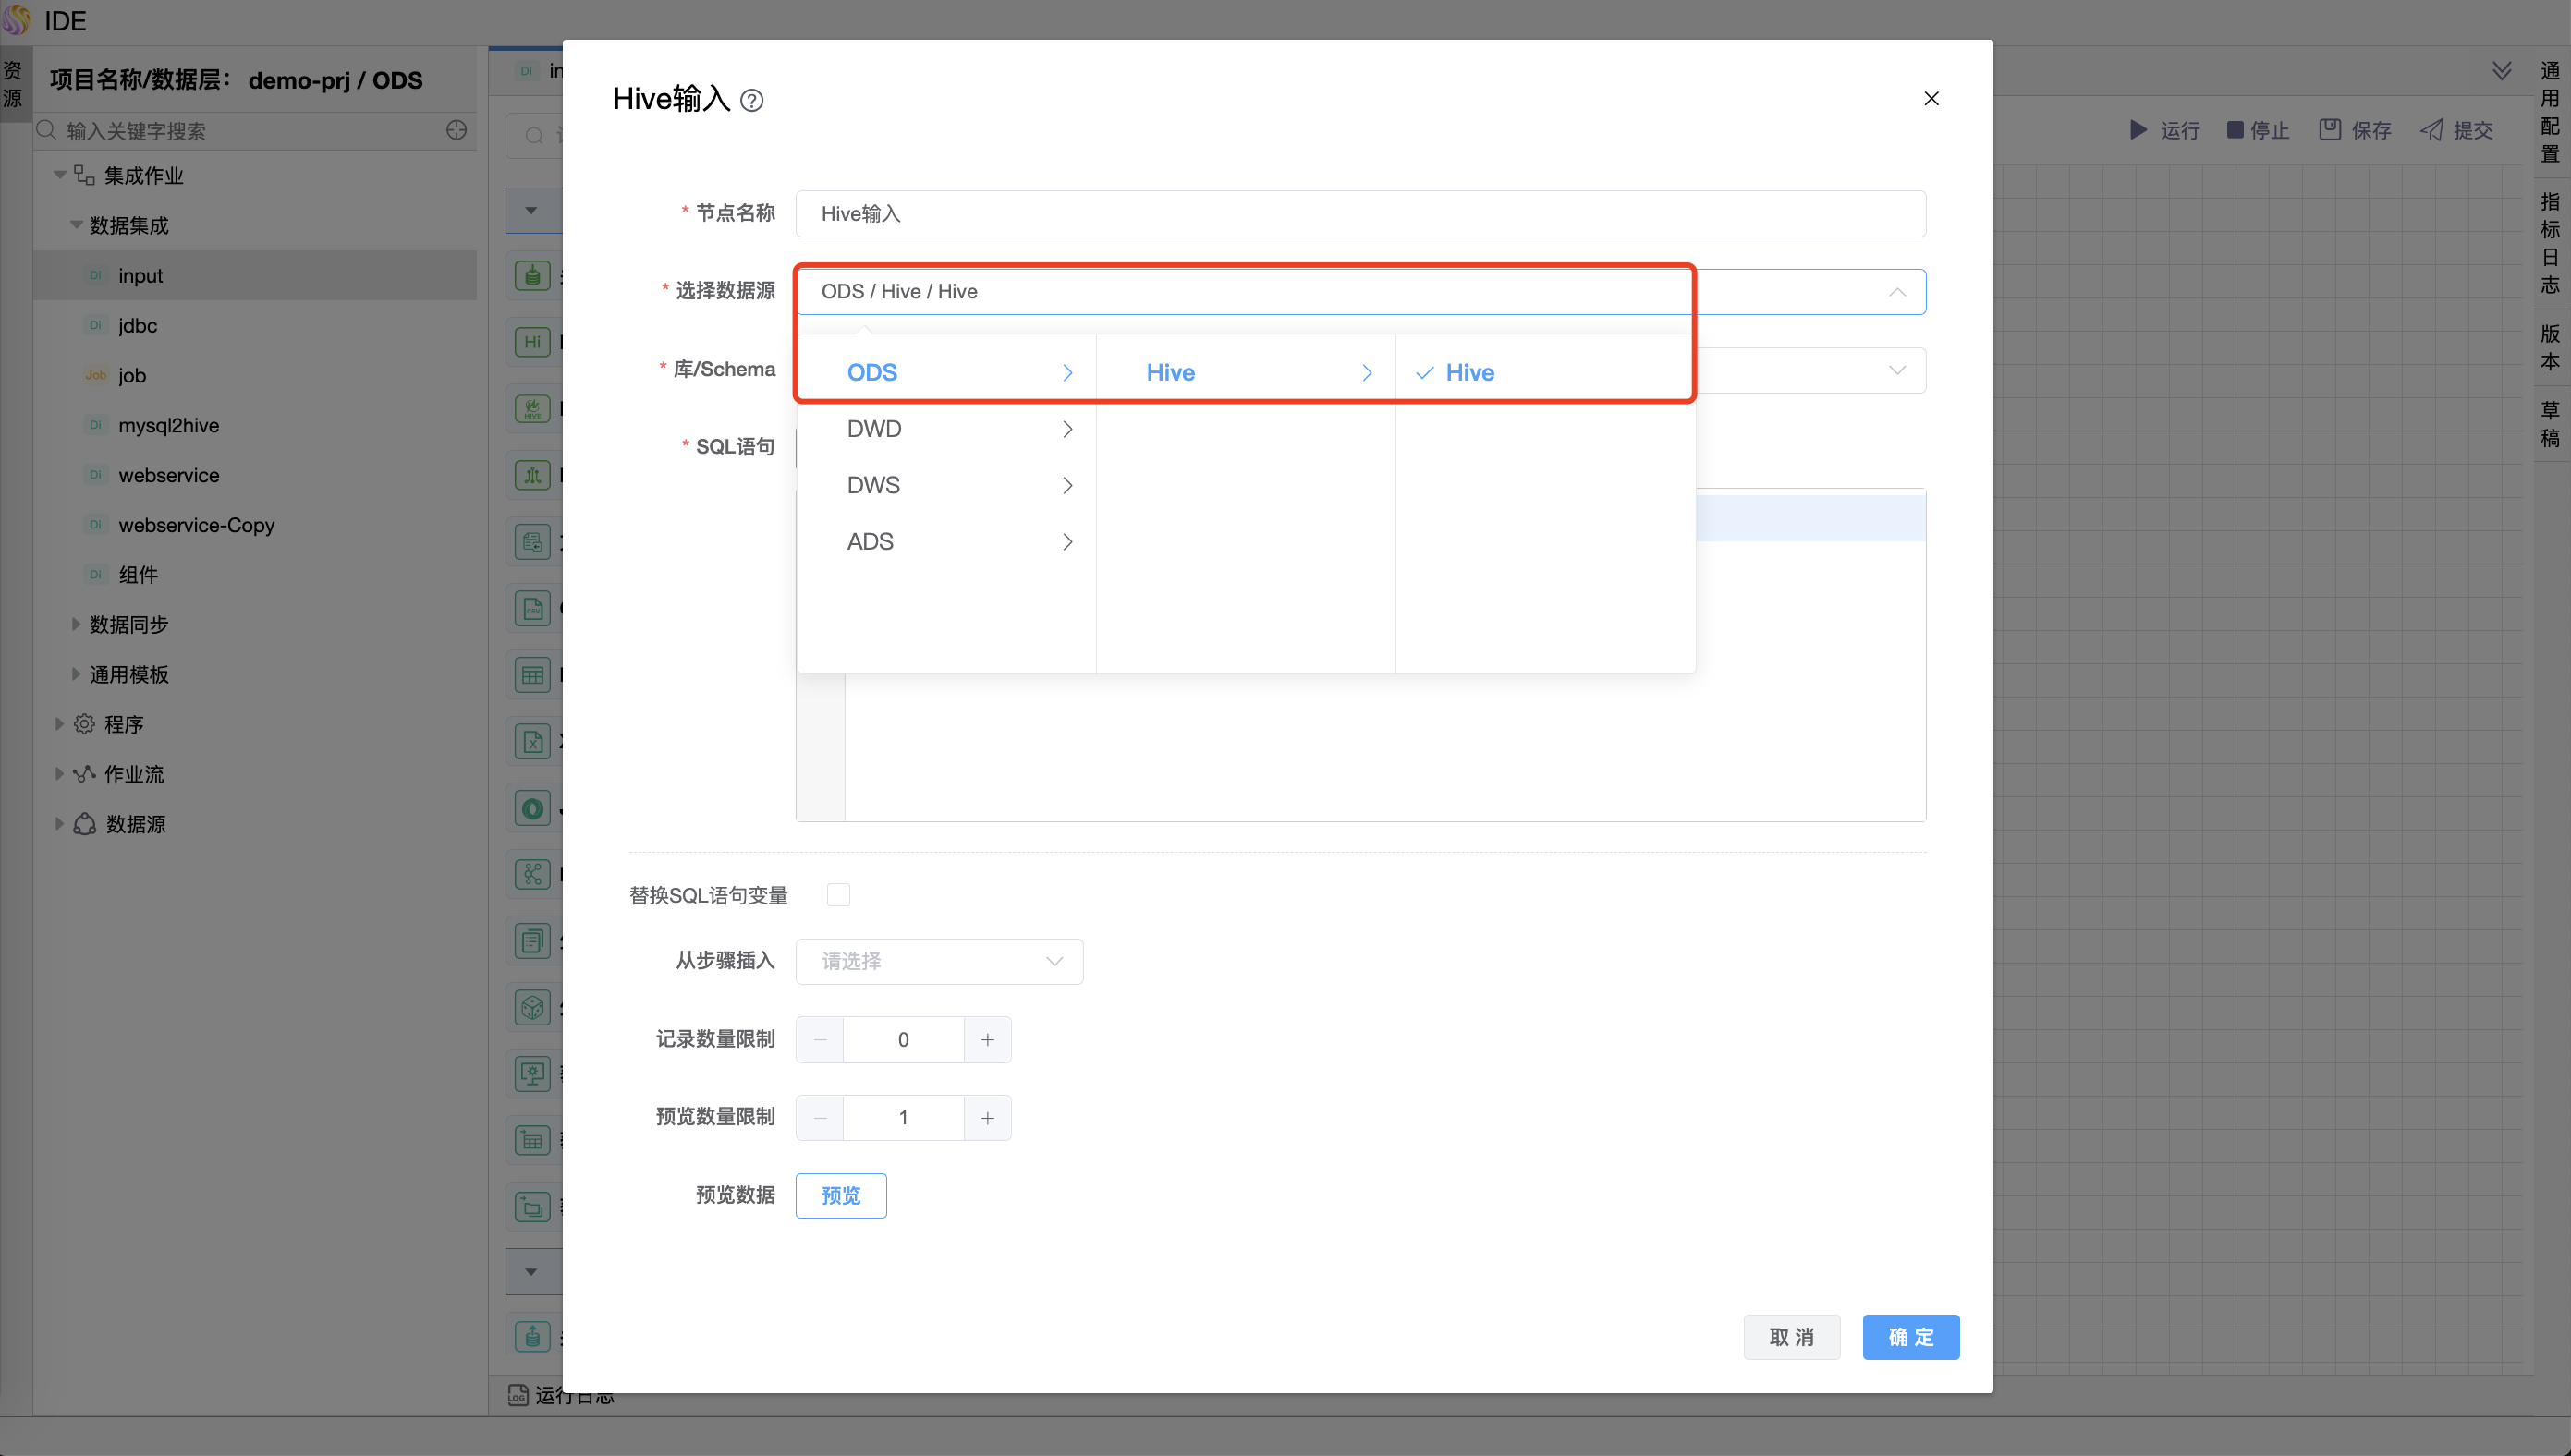The width and height of the screenshot is (2571, 1456).
Task: Click the help icon beside Hive输入 title
Action: 752,100
